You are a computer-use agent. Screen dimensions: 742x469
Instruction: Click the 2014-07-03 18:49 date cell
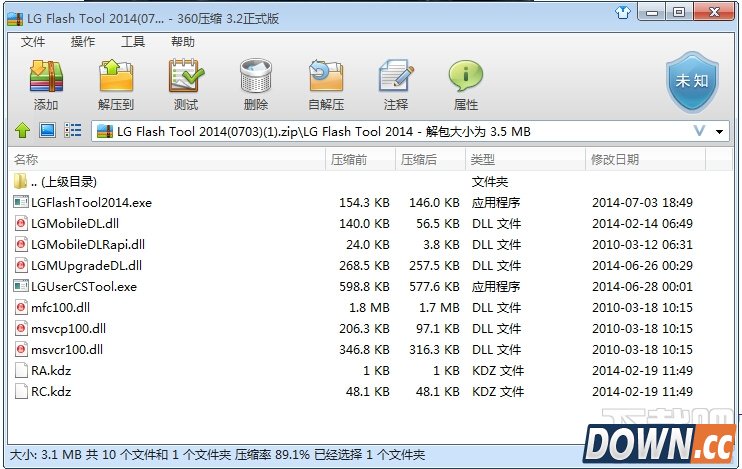coord(642,203)
